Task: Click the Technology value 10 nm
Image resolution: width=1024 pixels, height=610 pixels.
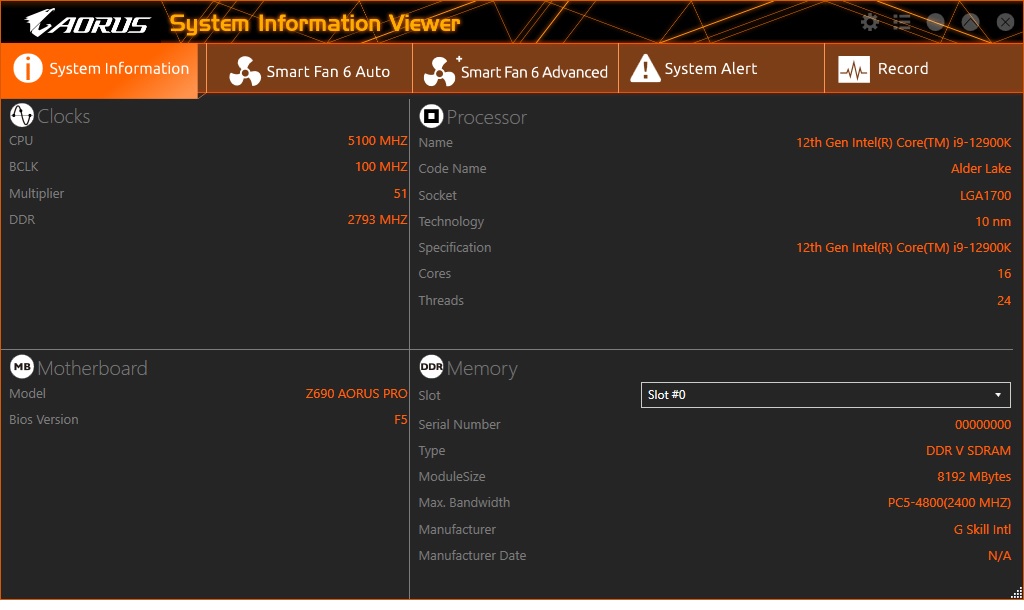Action: (993, 221)
